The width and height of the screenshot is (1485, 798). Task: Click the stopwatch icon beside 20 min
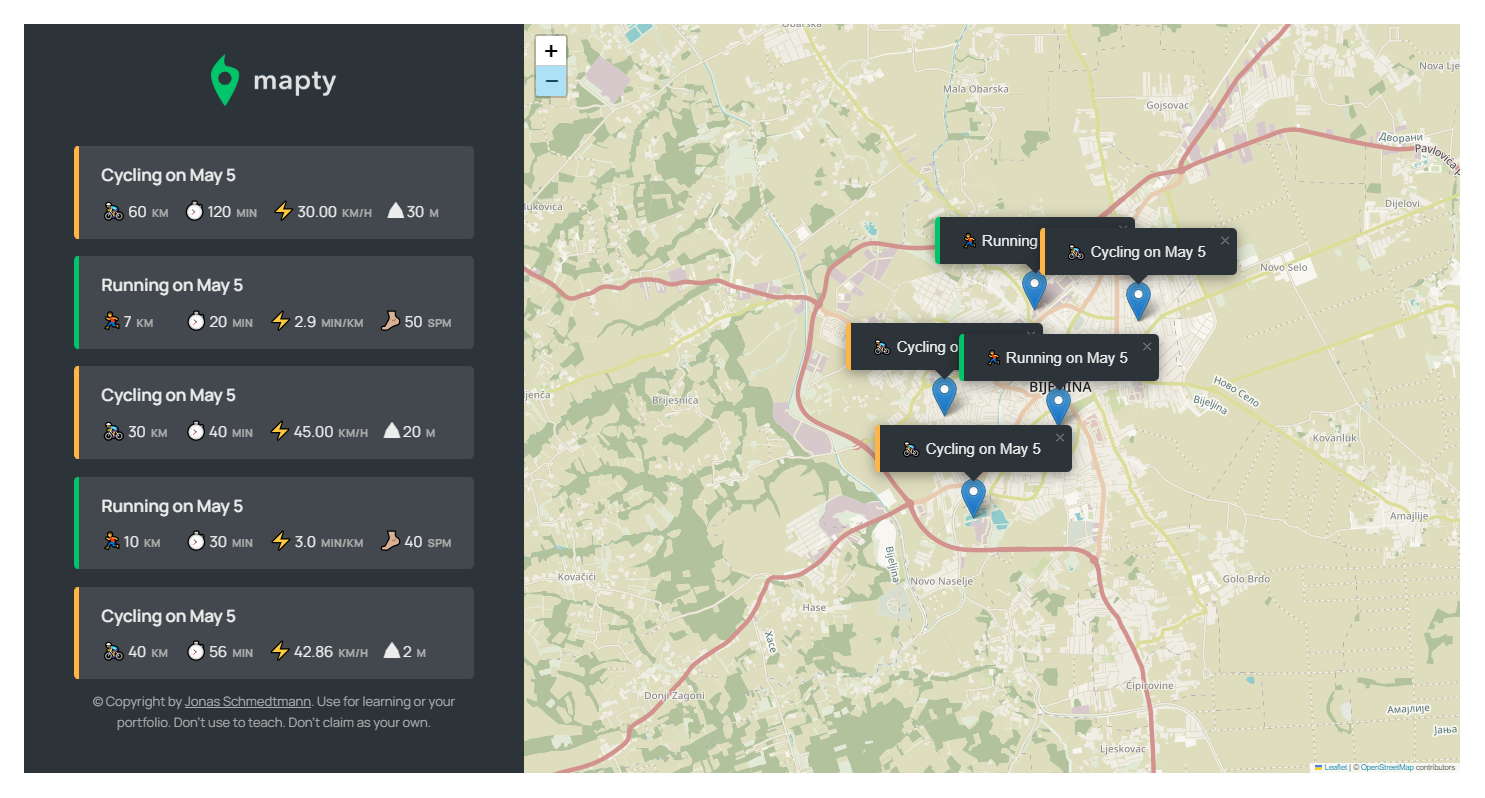(x=195, y=322)
